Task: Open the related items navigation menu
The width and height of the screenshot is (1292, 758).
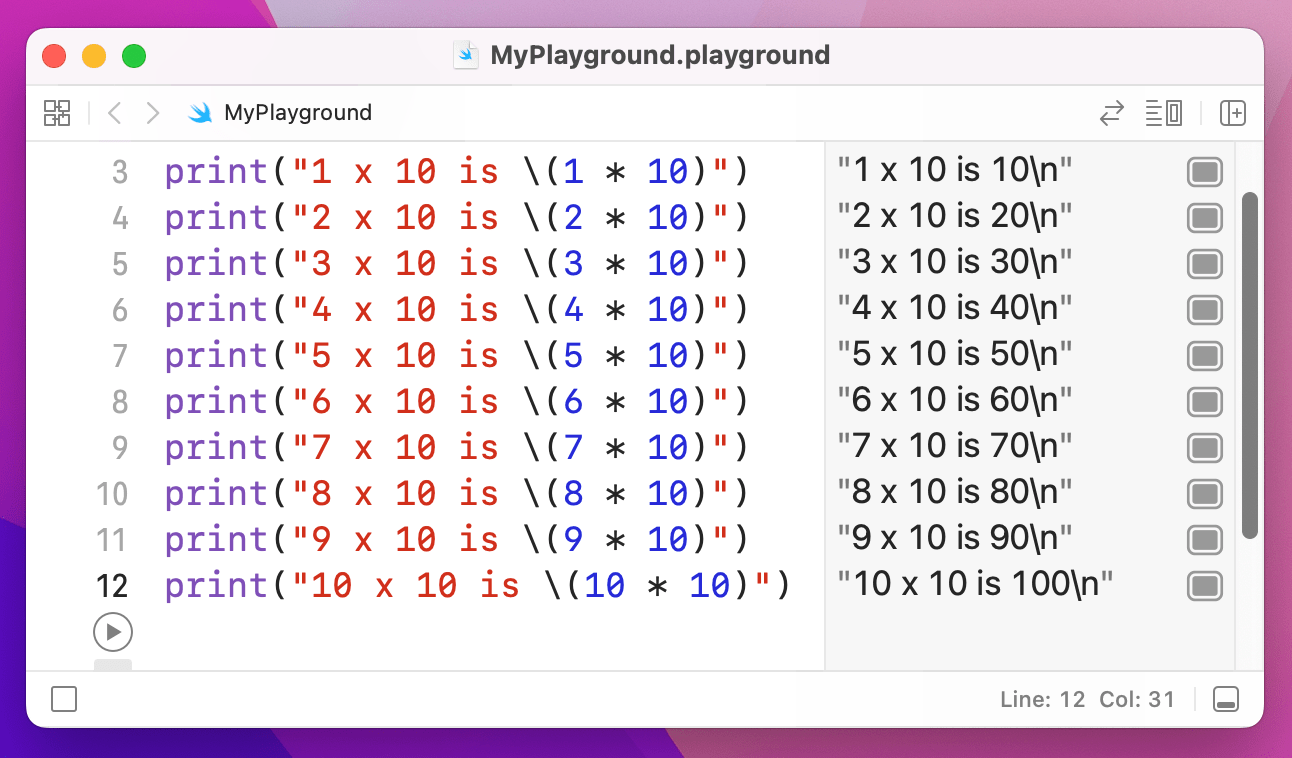Action: 57,113
